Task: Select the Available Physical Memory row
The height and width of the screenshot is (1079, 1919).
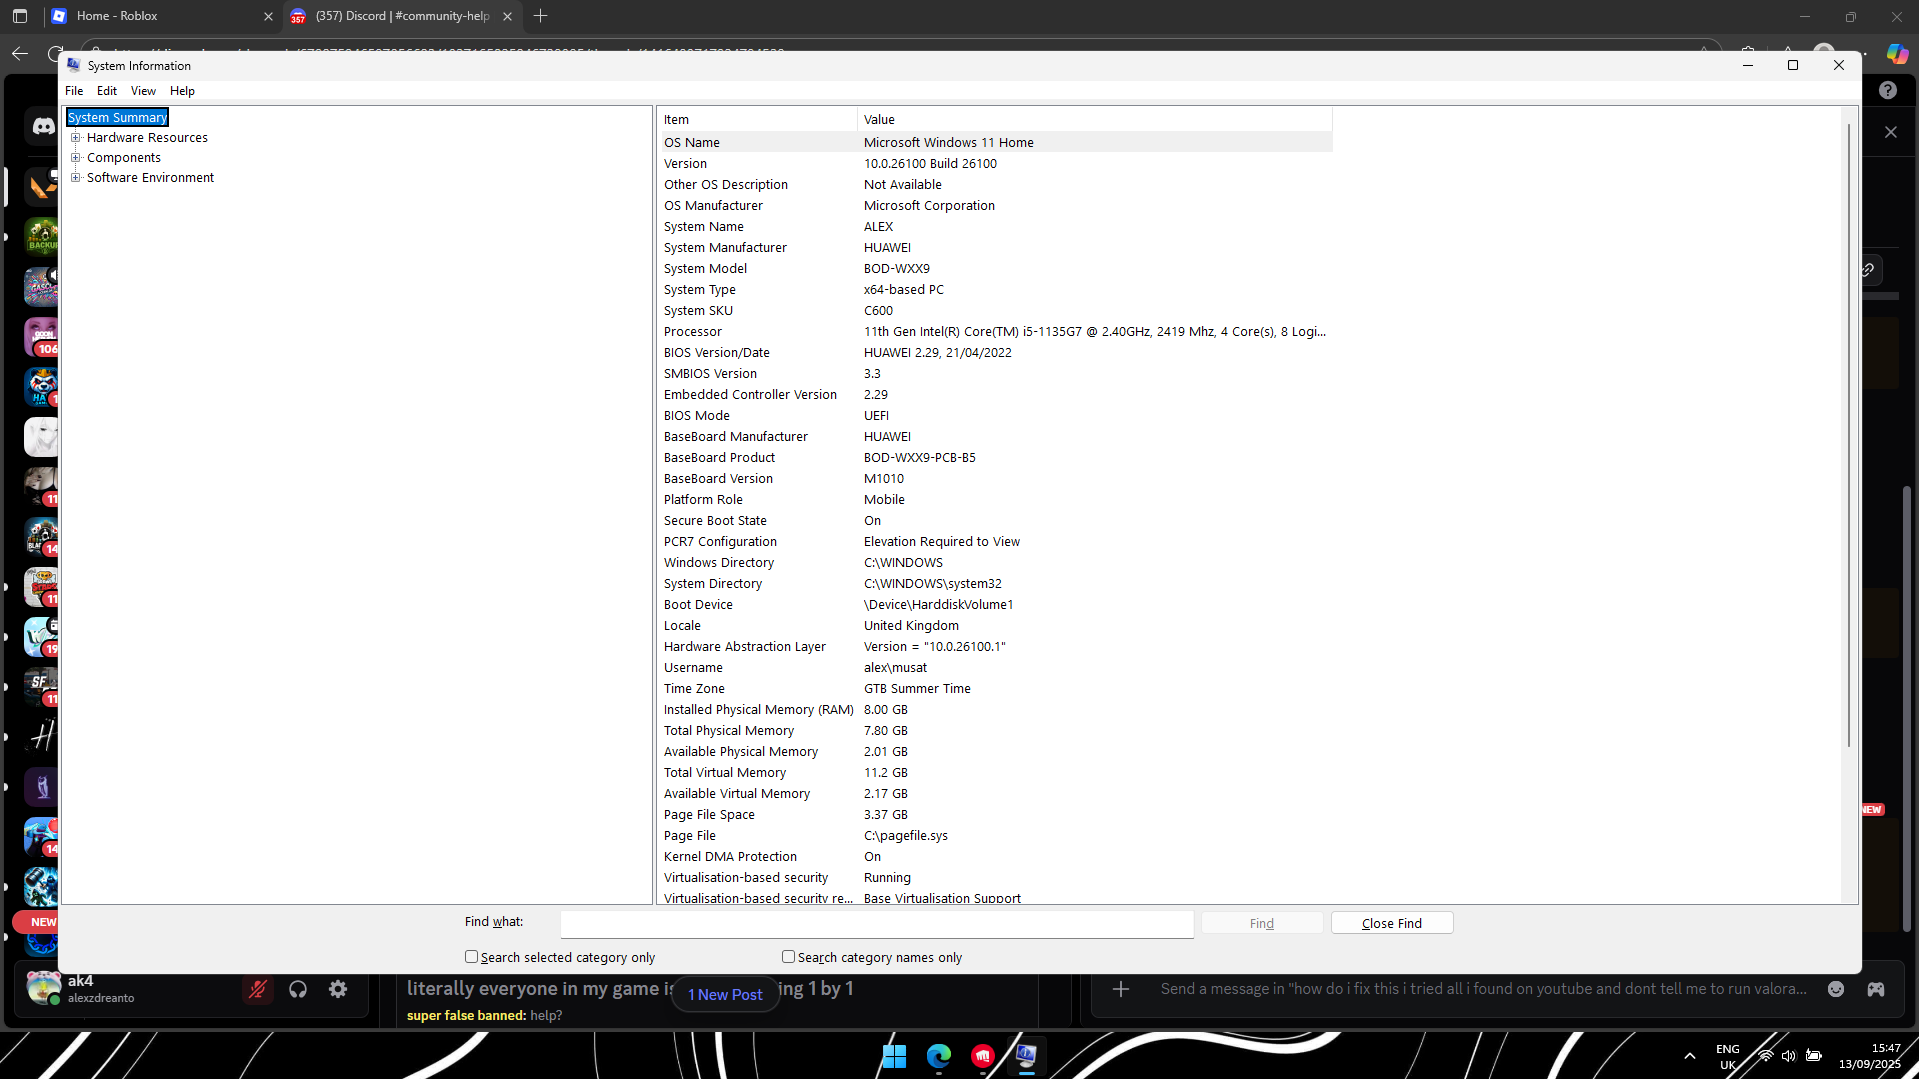Action: click(x=996, y=752)
